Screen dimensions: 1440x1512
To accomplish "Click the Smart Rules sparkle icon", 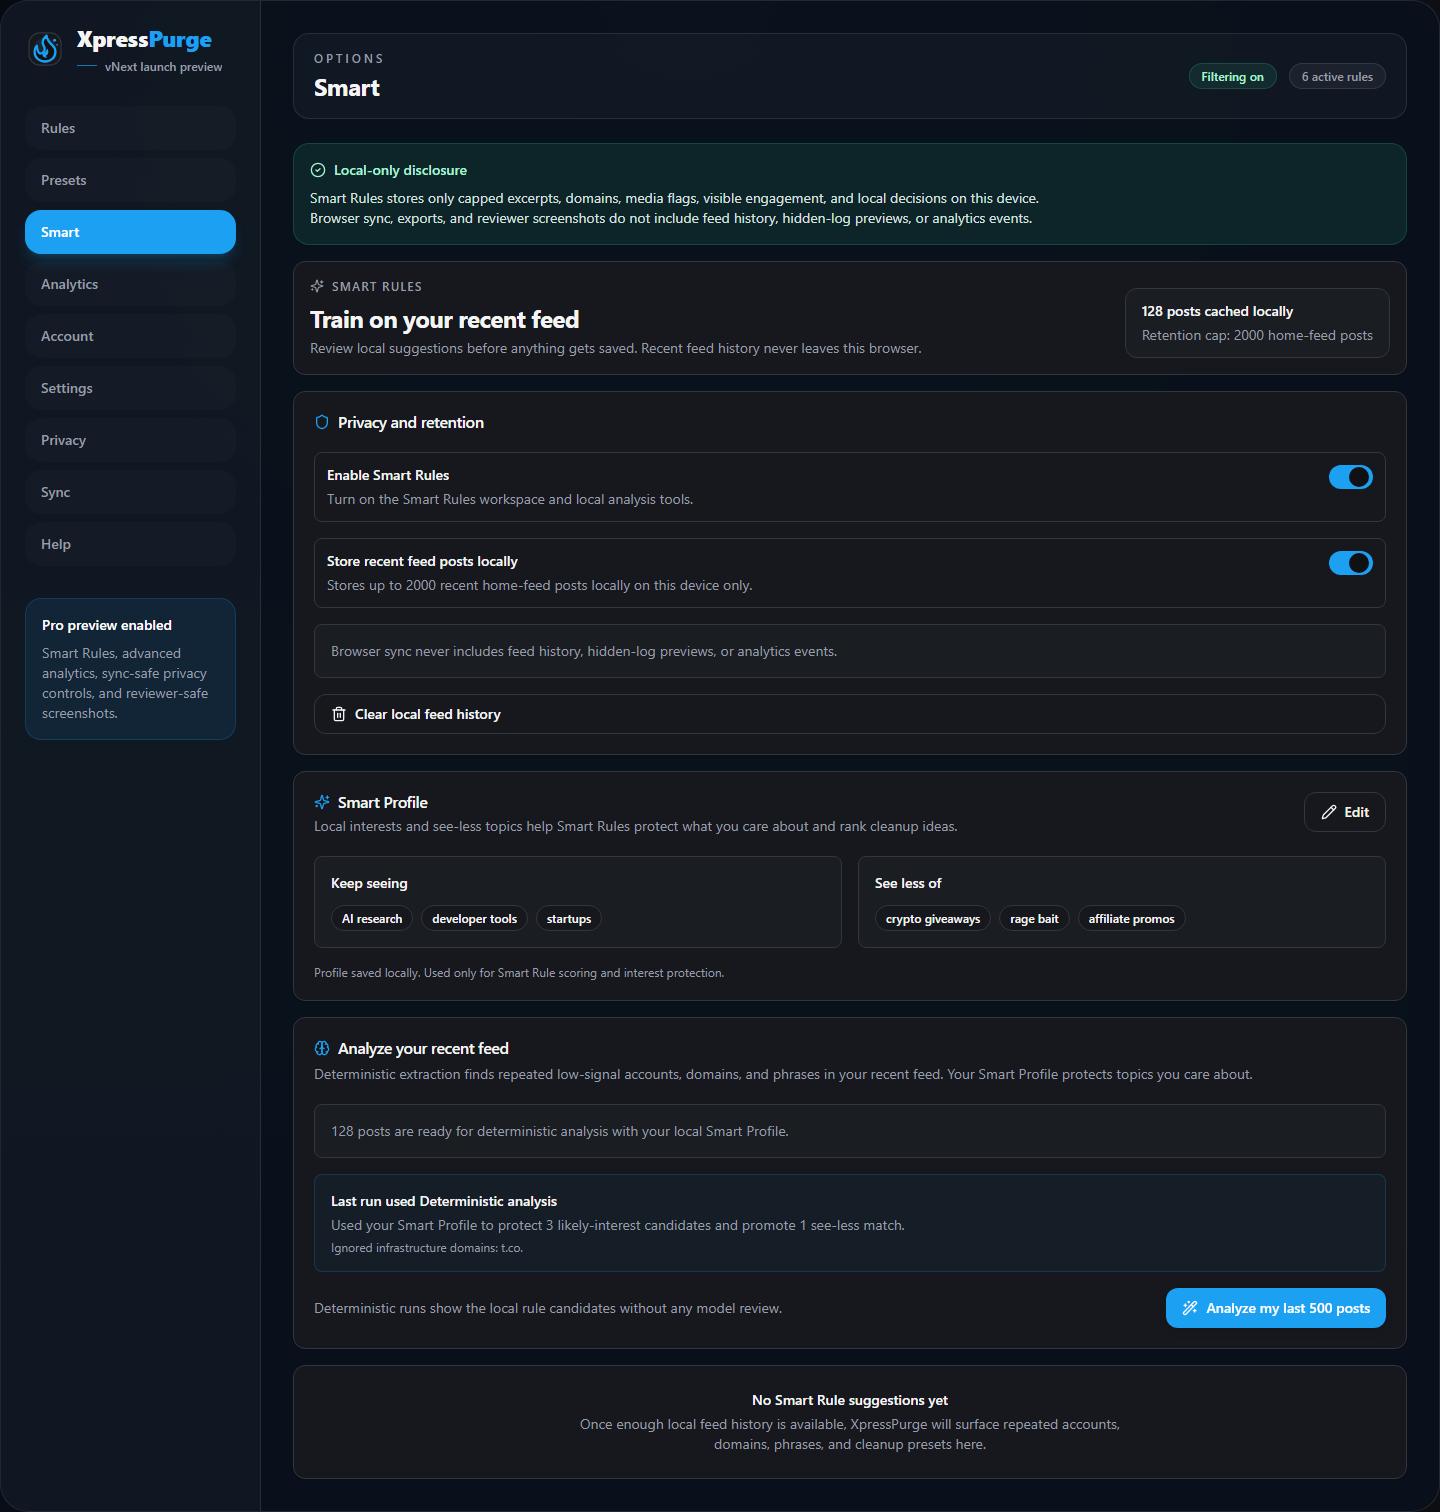I will click(x=317, y=286).
